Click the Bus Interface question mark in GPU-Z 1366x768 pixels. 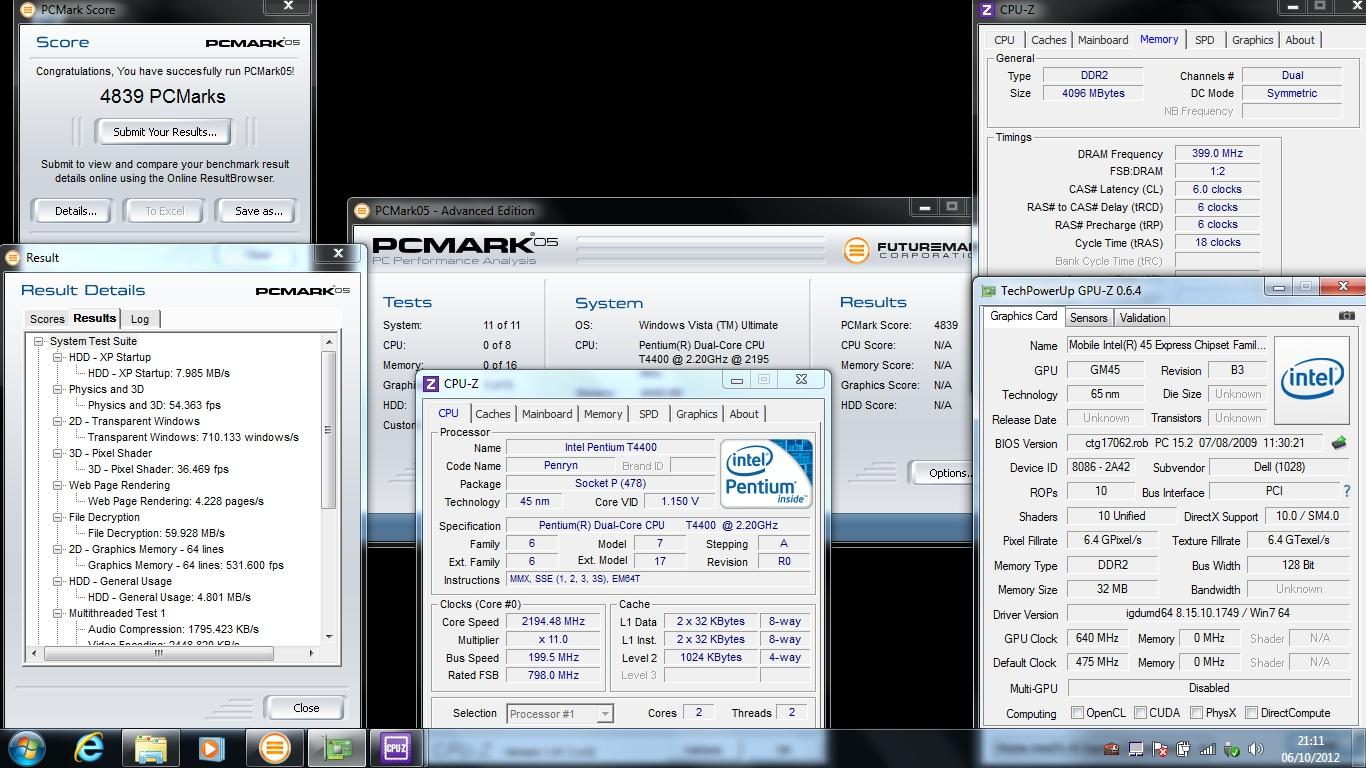[1347, 491]
